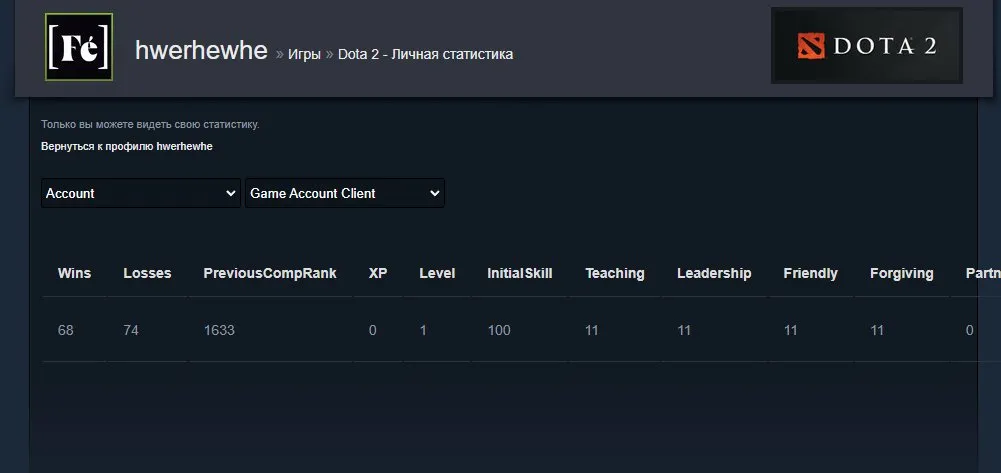Click the Wins column header
The height and width of the screenshot is (473, 1001).
[74, 273]
